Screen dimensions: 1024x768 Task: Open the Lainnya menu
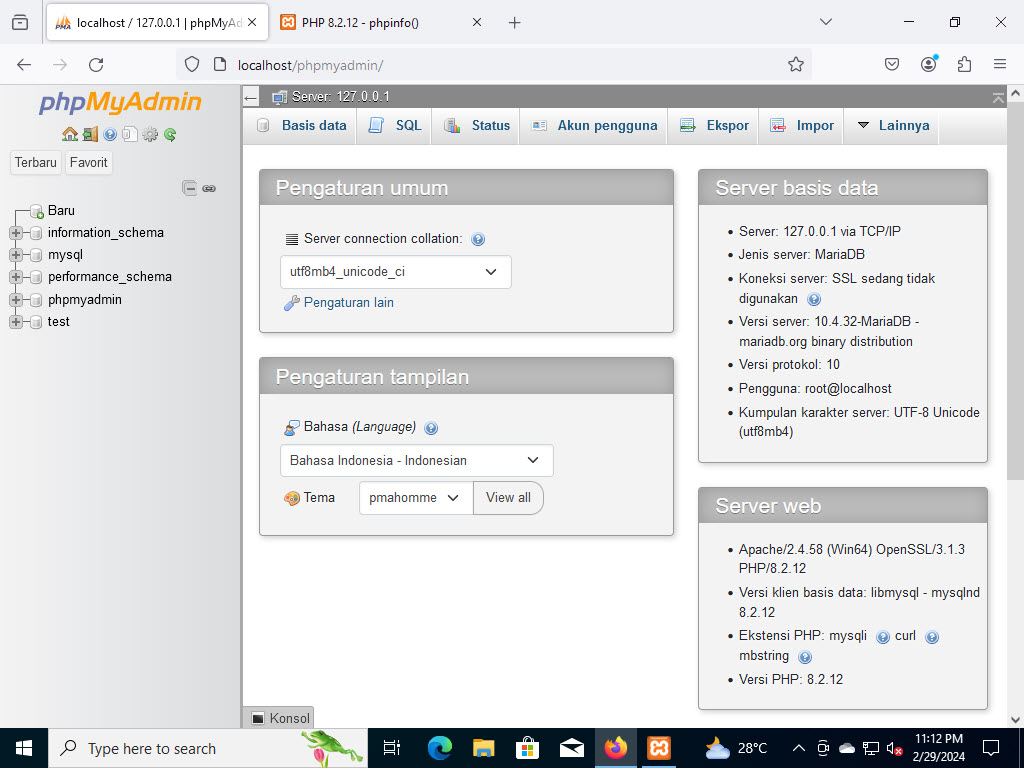pos(891,125)
